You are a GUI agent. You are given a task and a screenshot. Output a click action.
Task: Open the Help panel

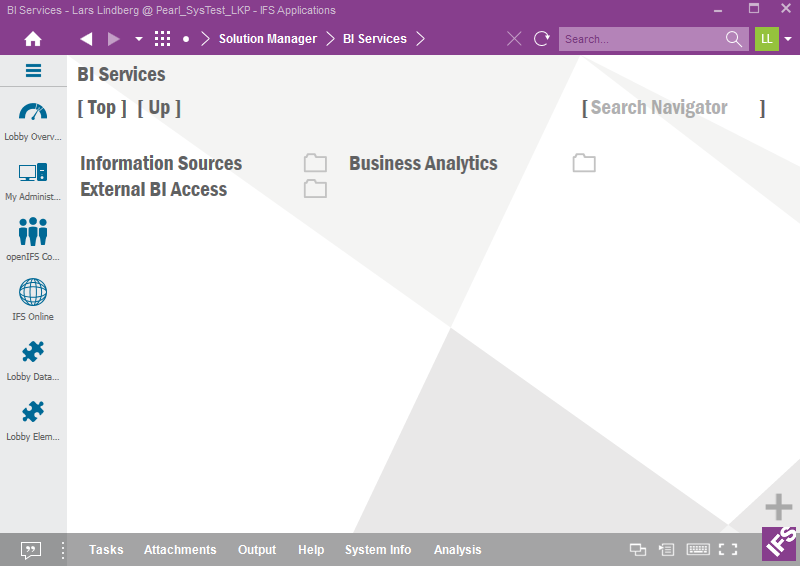(311, 550)
